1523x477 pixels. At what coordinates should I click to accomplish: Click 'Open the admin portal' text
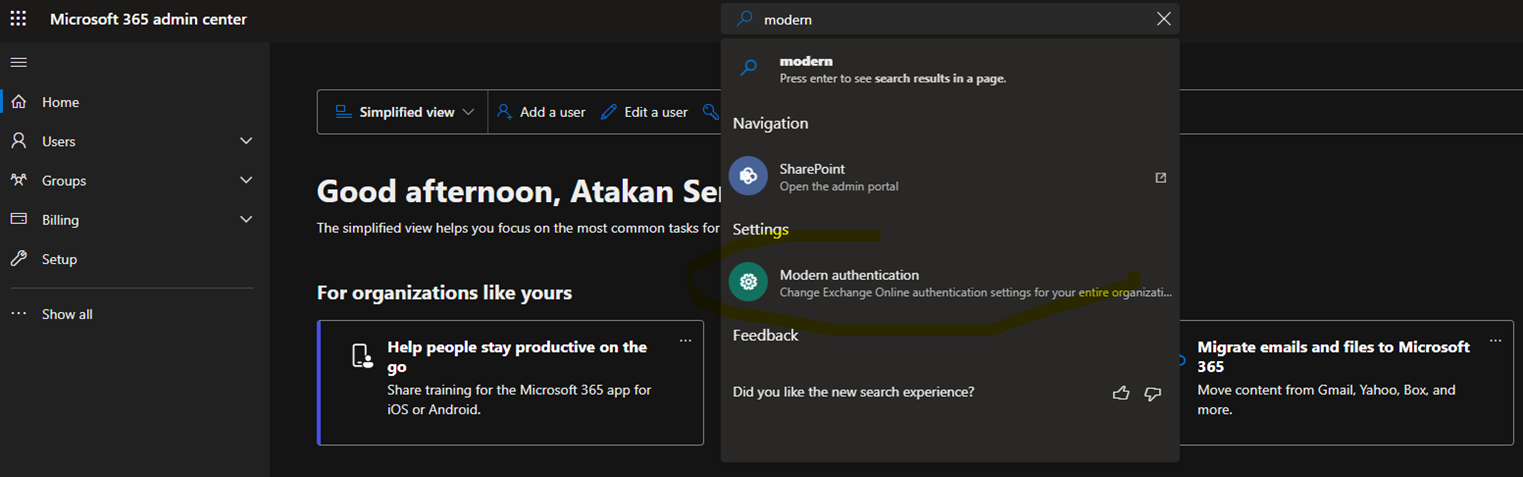point(839,187)
